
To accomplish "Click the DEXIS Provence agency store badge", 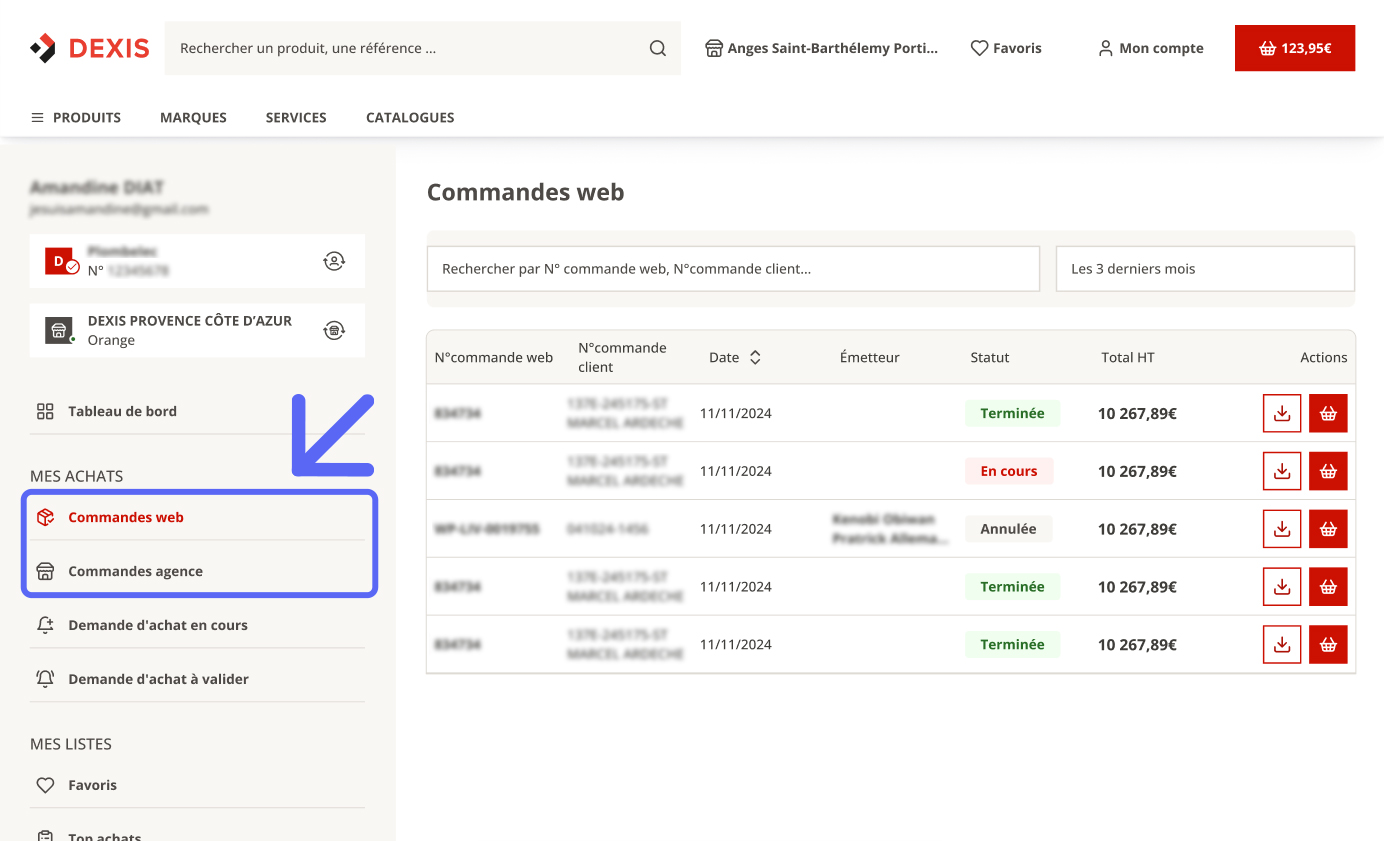I will click(x=60, y=330).
